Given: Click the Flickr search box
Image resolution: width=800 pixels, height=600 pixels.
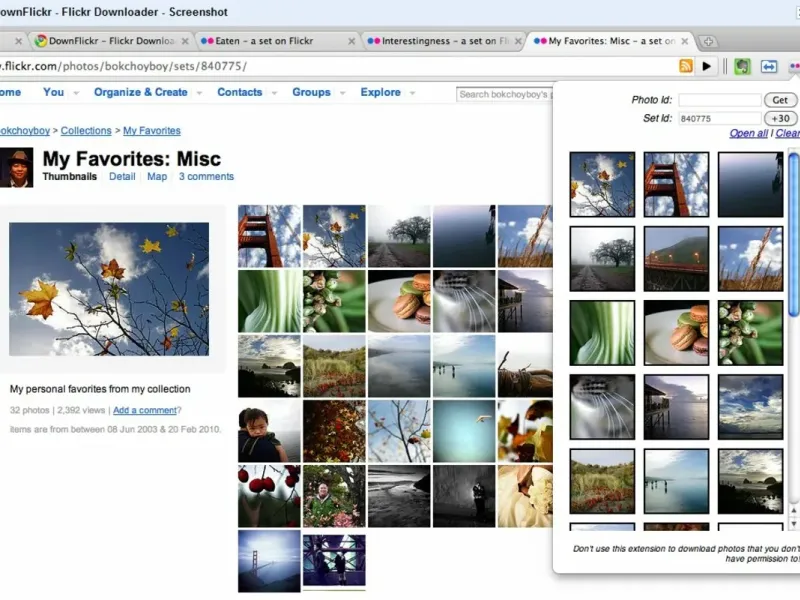Looking at the screenshot, I should 504,94.
